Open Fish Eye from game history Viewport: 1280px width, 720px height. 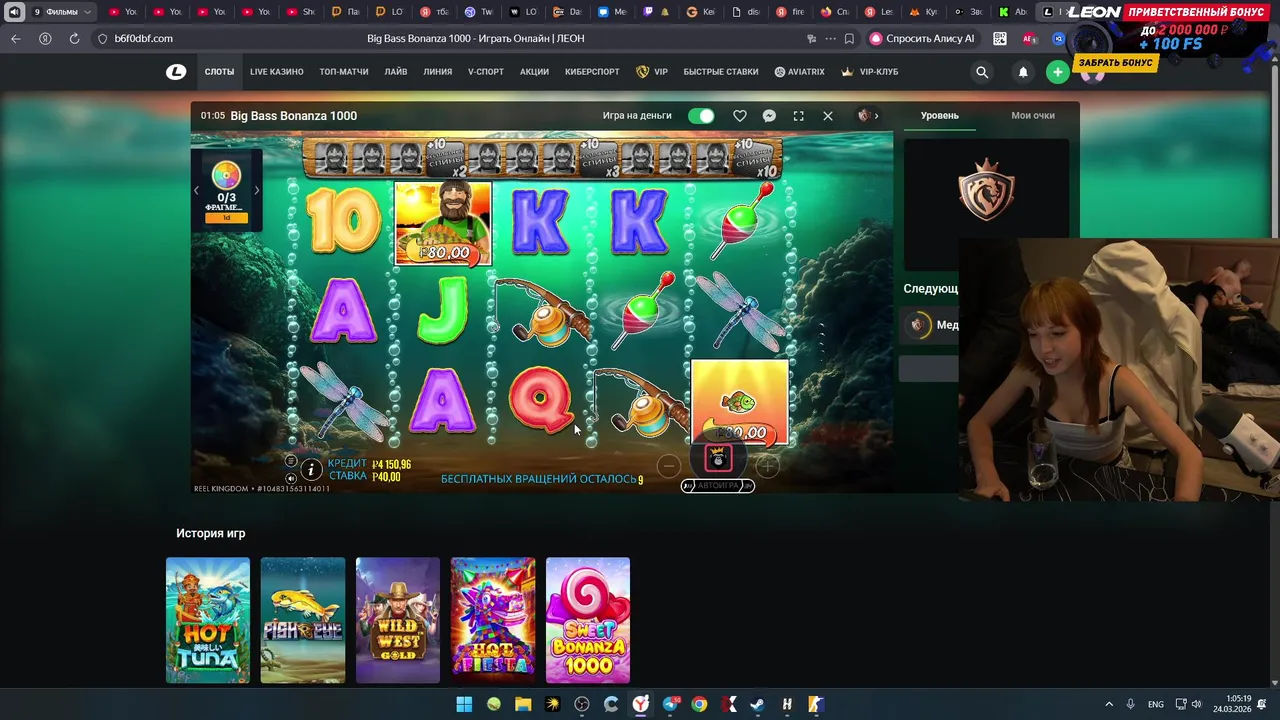(x=303, y=620)
